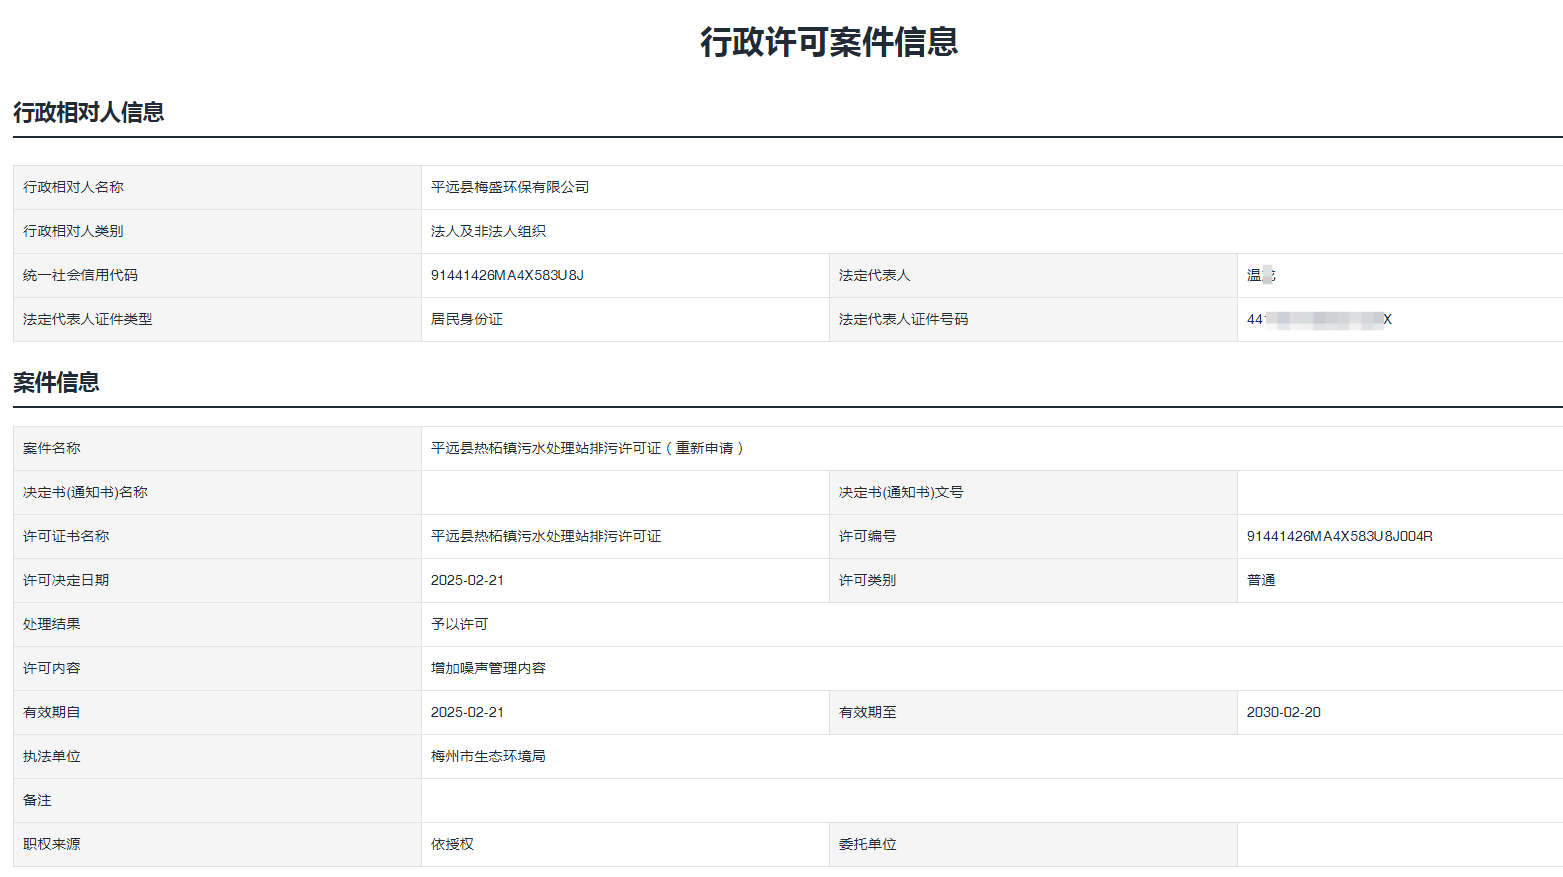The height and width of the screenshot is (877, 1563).
Task: Click the masked legal representative ID number
Action: (x=1318, y=319)
